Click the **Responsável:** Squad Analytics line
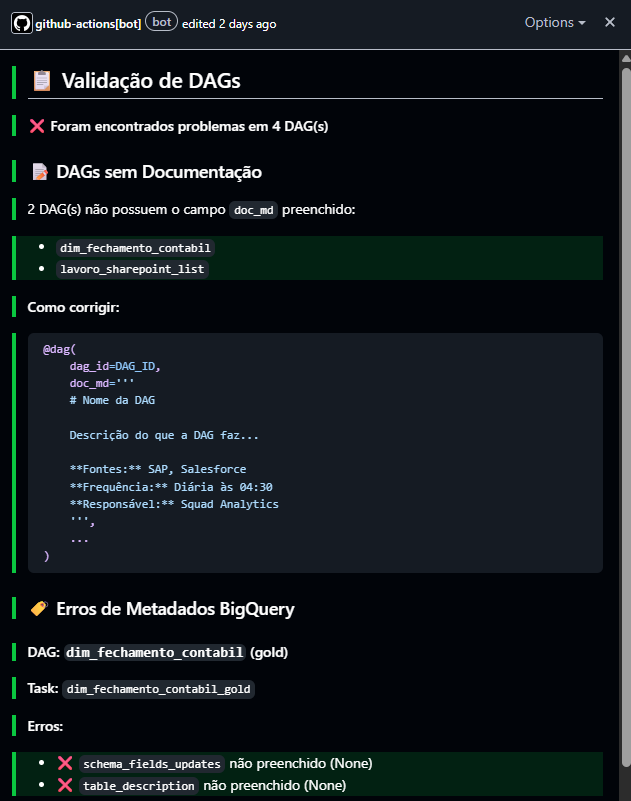 coord(174,504)
